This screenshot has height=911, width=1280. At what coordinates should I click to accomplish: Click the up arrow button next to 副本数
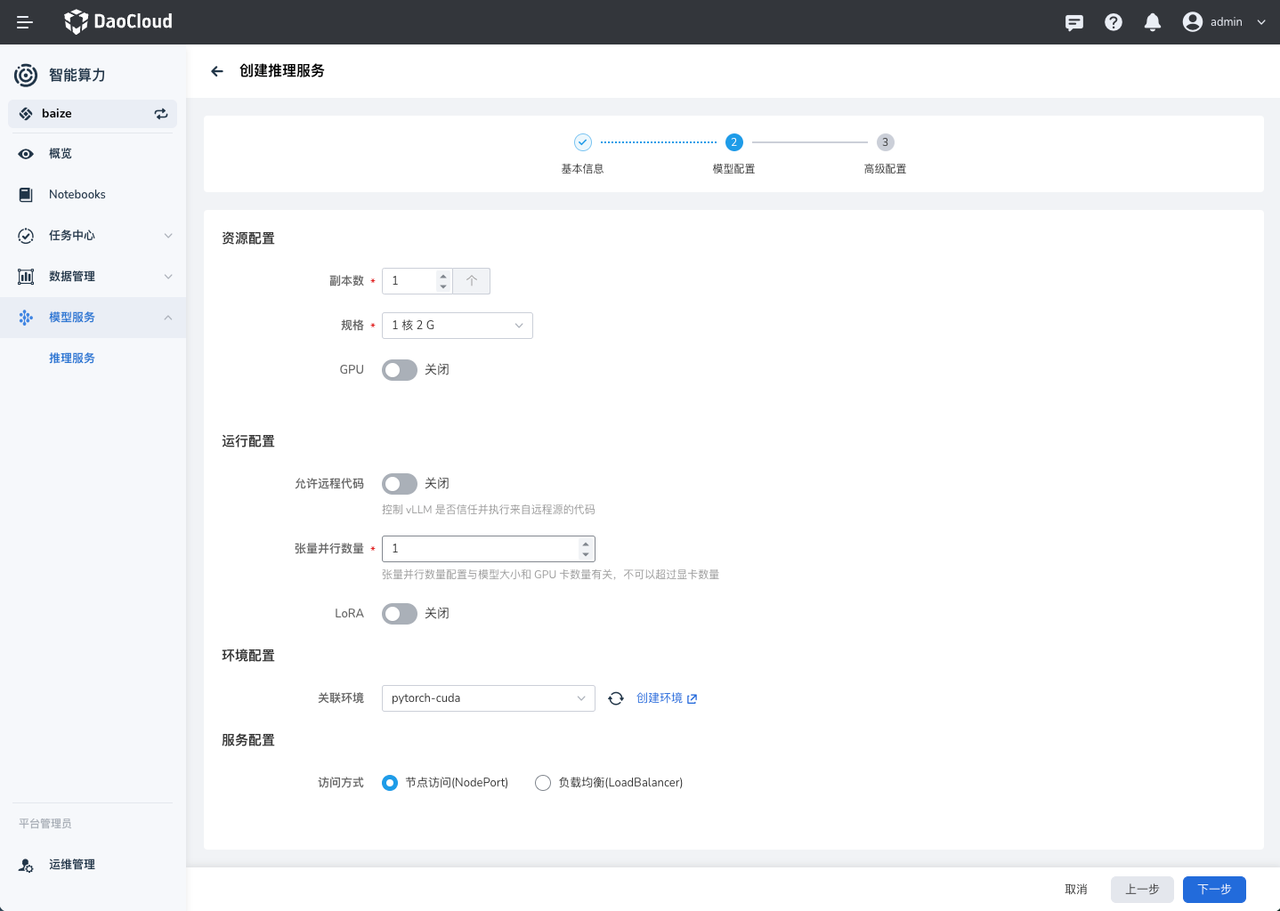[x=471, y=281]
